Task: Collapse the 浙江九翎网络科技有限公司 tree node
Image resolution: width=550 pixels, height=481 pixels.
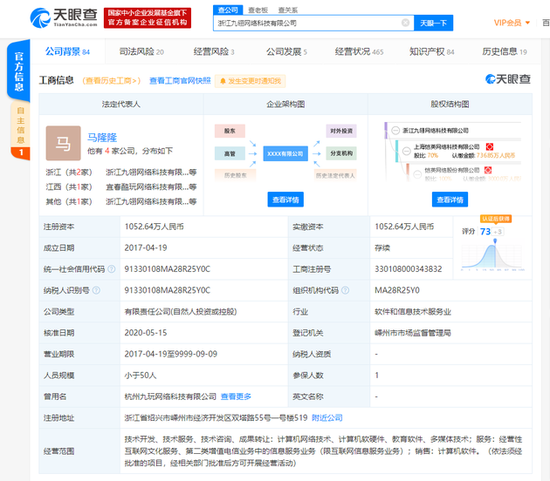Action: tap(395, 131)
